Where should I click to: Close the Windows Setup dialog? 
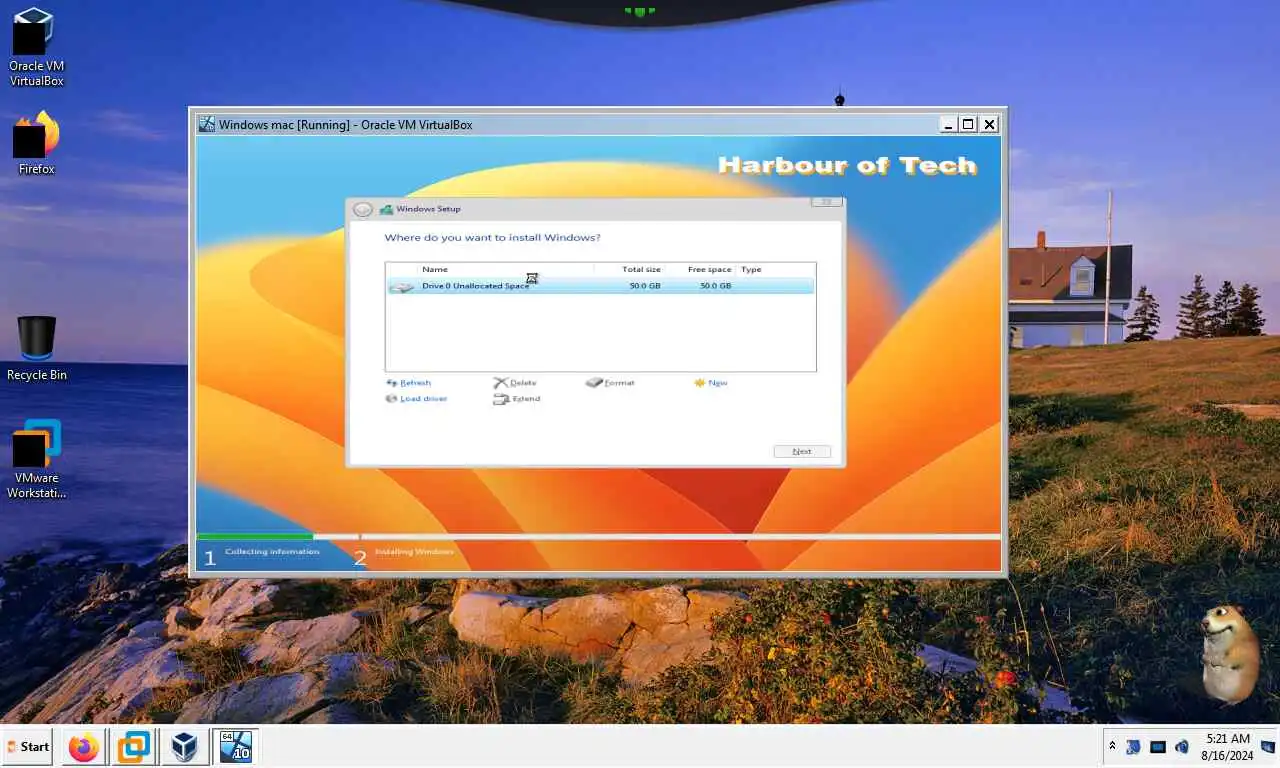click(826, 202)
